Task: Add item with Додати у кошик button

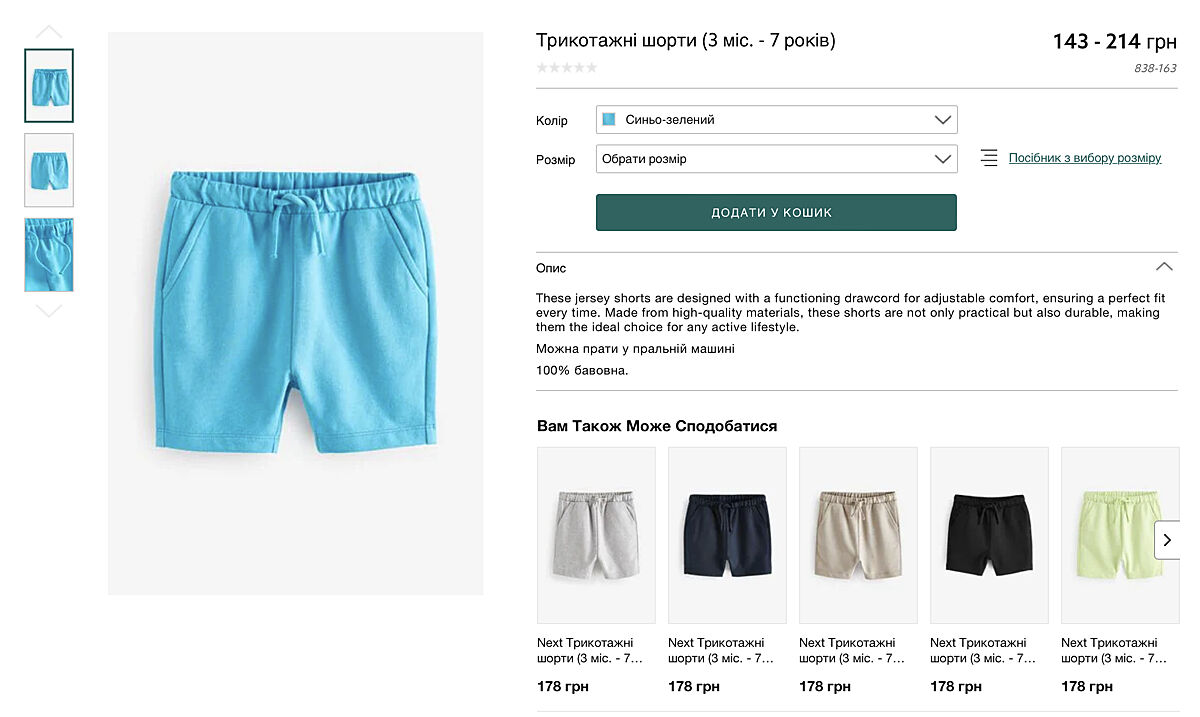Action: tap(776, 213)
